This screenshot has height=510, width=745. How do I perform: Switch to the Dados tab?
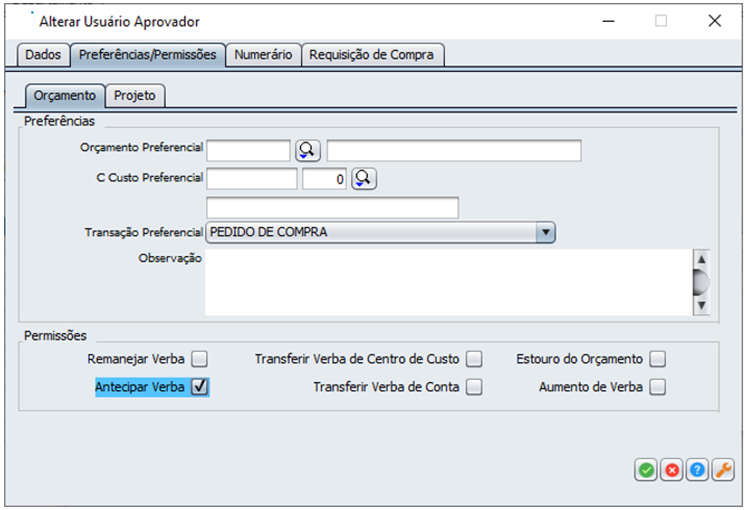pyautogui.click(x=43, y=55)
